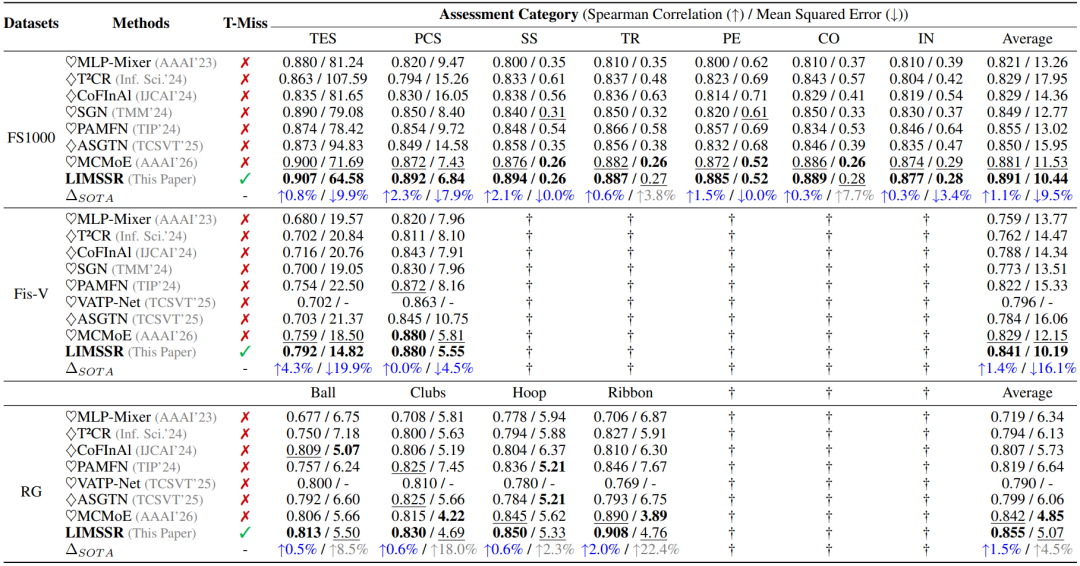This screenshot has height=566, width=1080.
Task: Select the cell "0.815 / 4.22"
Action: pyautogui.click(x=428, y=516)
